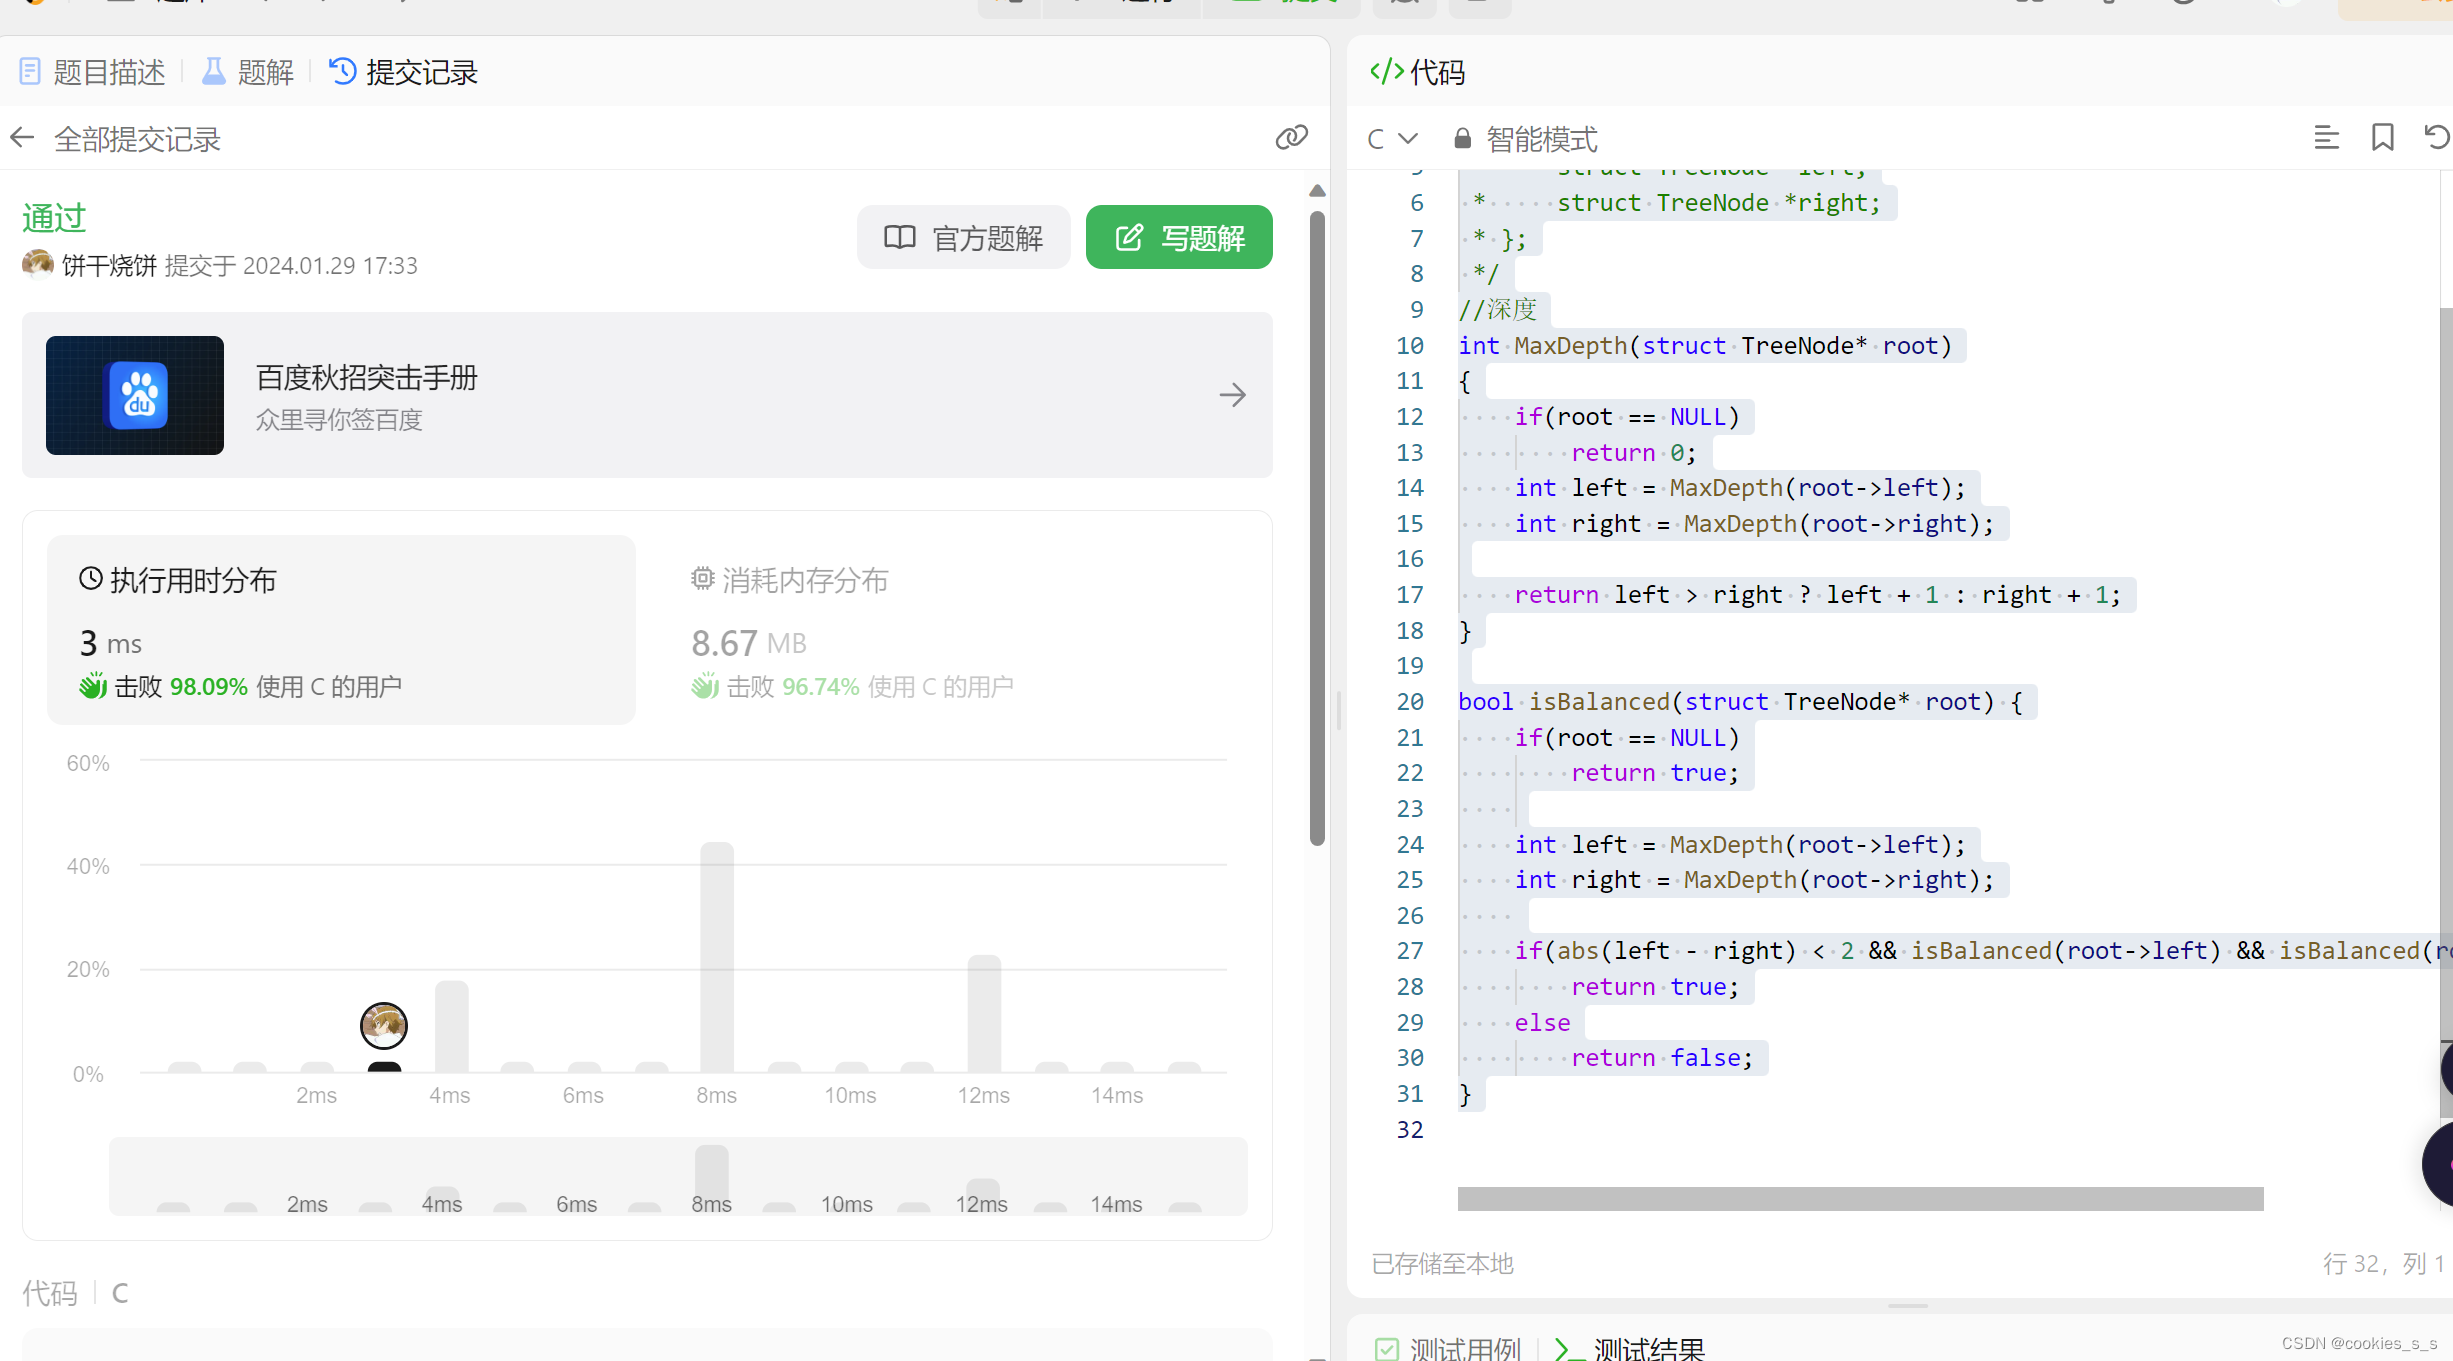Click the user avatar marker on chart
This screenshot has width=2453, height=1361.
383,1025
